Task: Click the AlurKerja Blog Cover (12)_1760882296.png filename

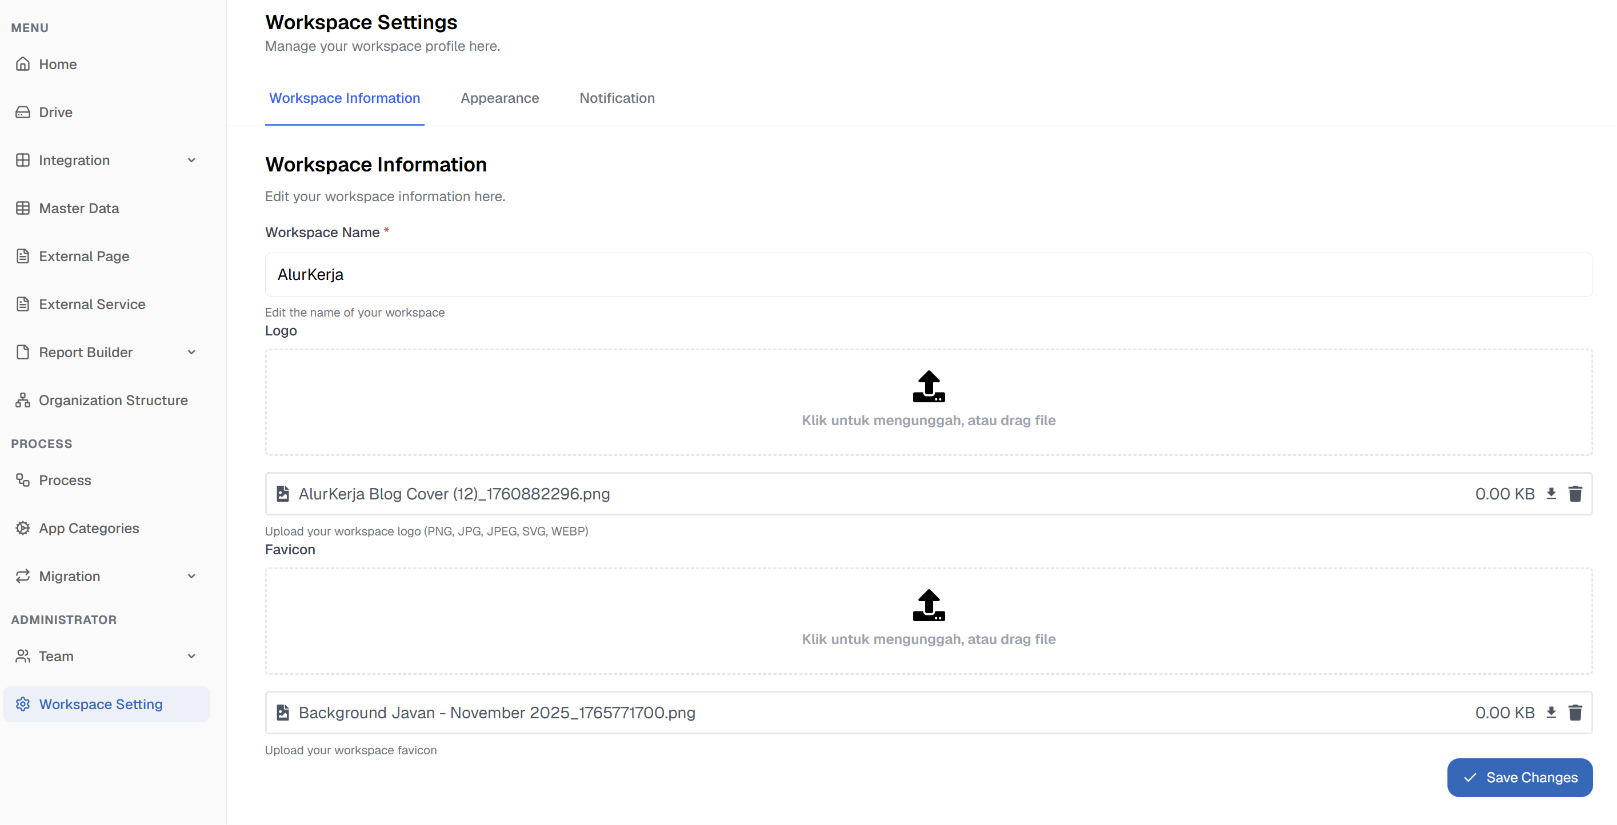Action: tap(454, 494)
